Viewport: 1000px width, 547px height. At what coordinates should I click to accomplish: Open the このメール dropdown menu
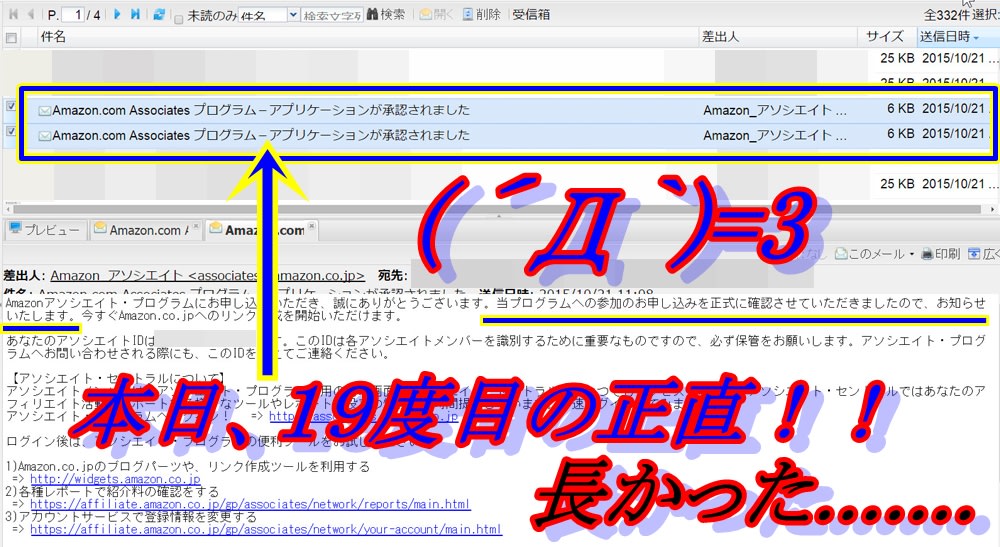tap(874, 254)
